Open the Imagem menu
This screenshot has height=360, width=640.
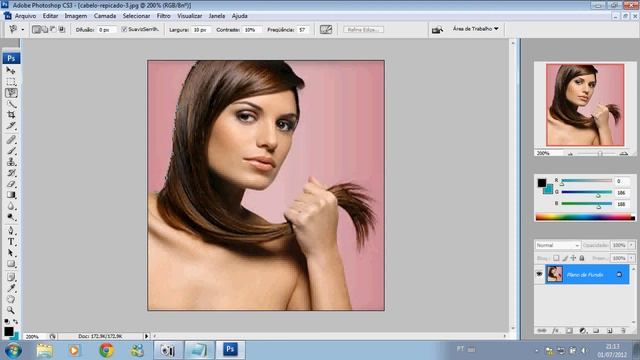click(76, 16)
